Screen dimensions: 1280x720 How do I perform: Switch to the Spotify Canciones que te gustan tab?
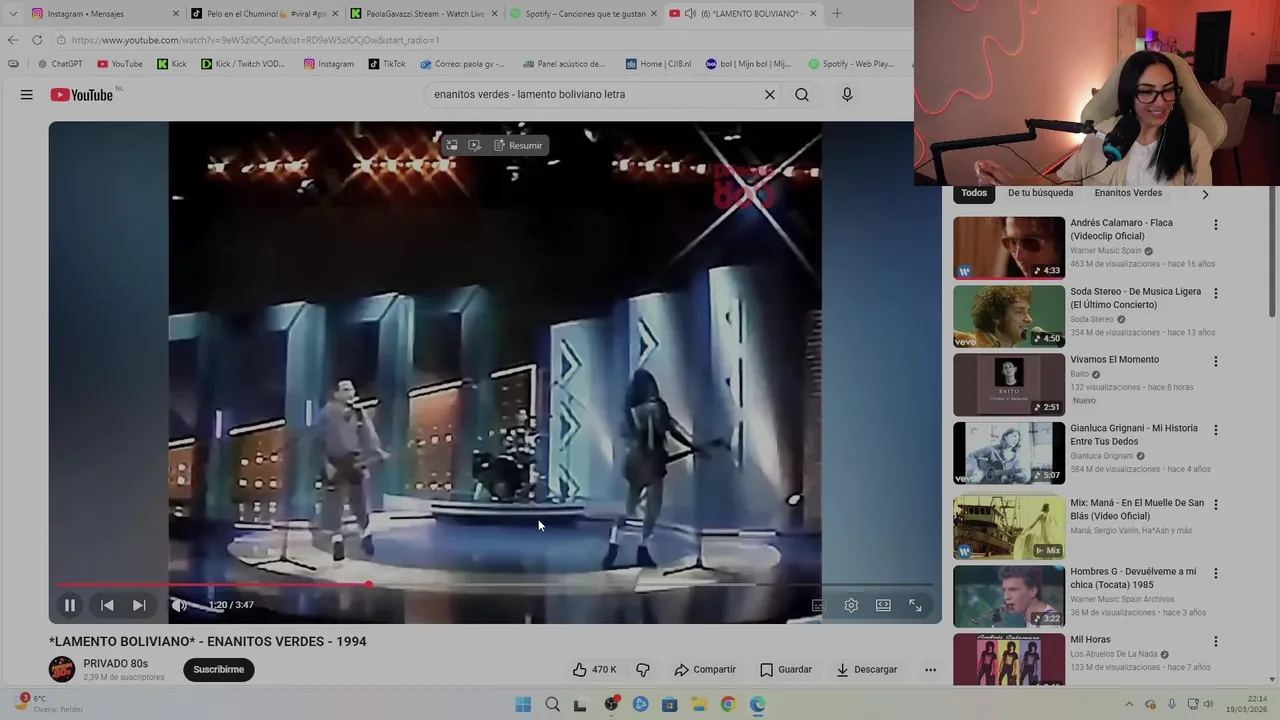coord(582,13)
